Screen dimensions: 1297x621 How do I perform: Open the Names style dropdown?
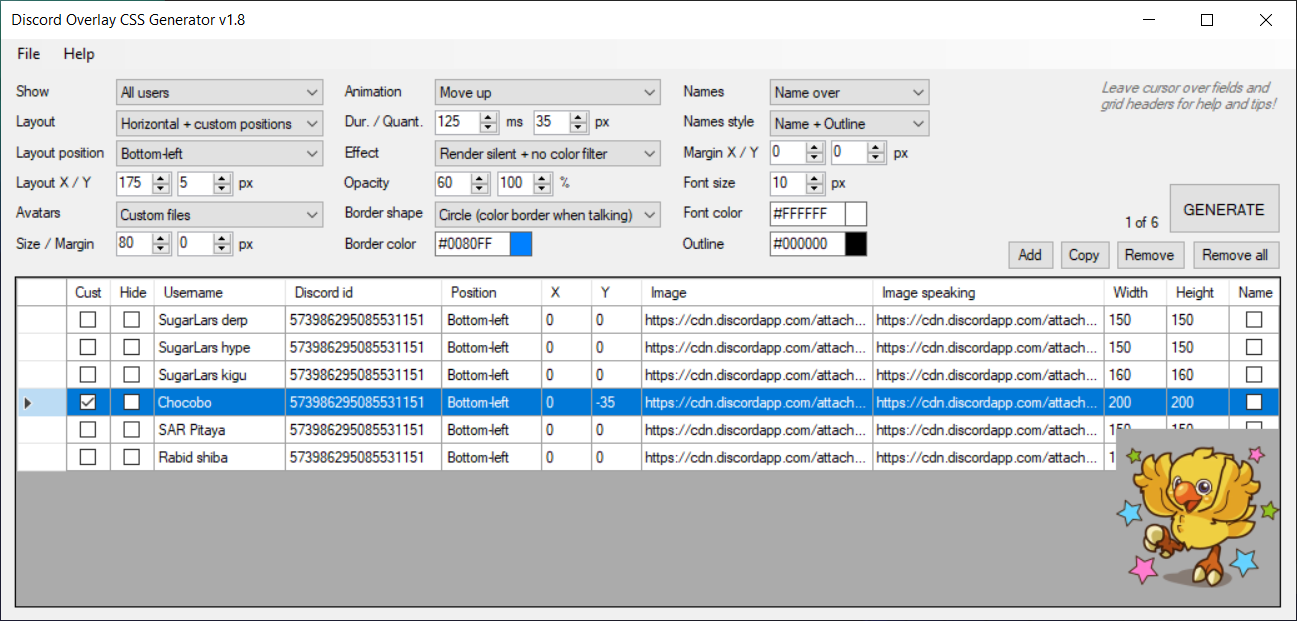pos(849,124)
